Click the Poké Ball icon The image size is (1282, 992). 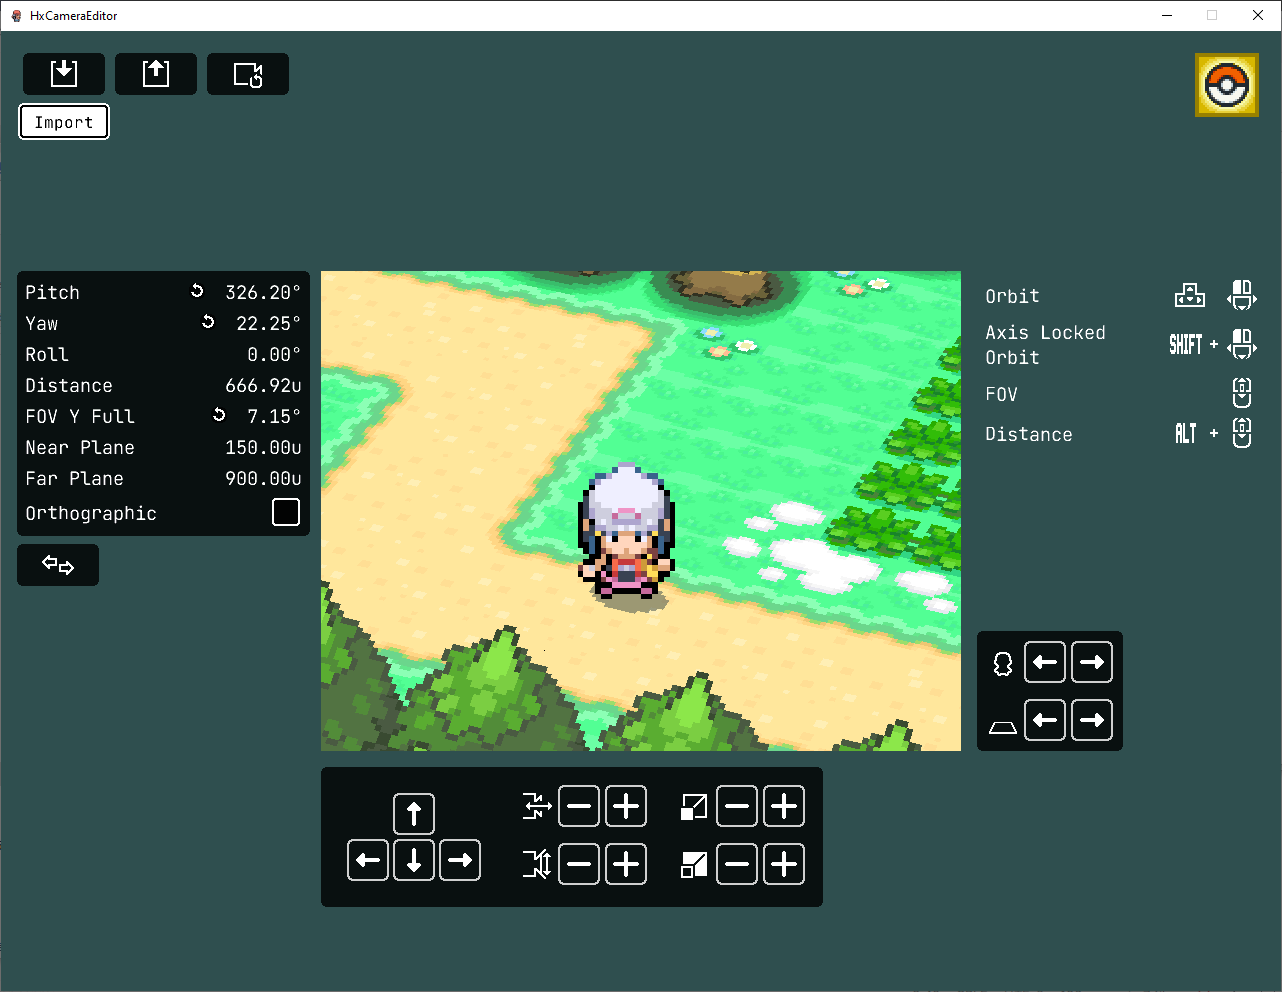tap(1227, 85)
